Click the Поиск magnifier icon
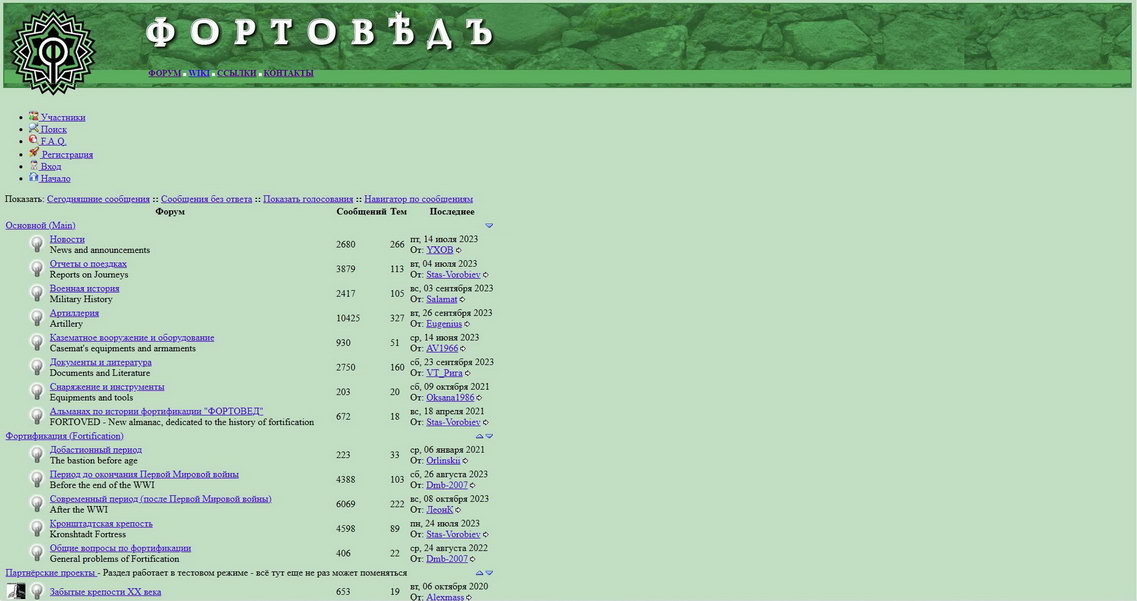Image resolution: width=1137 pixels, height=601 pixels. 34,128
